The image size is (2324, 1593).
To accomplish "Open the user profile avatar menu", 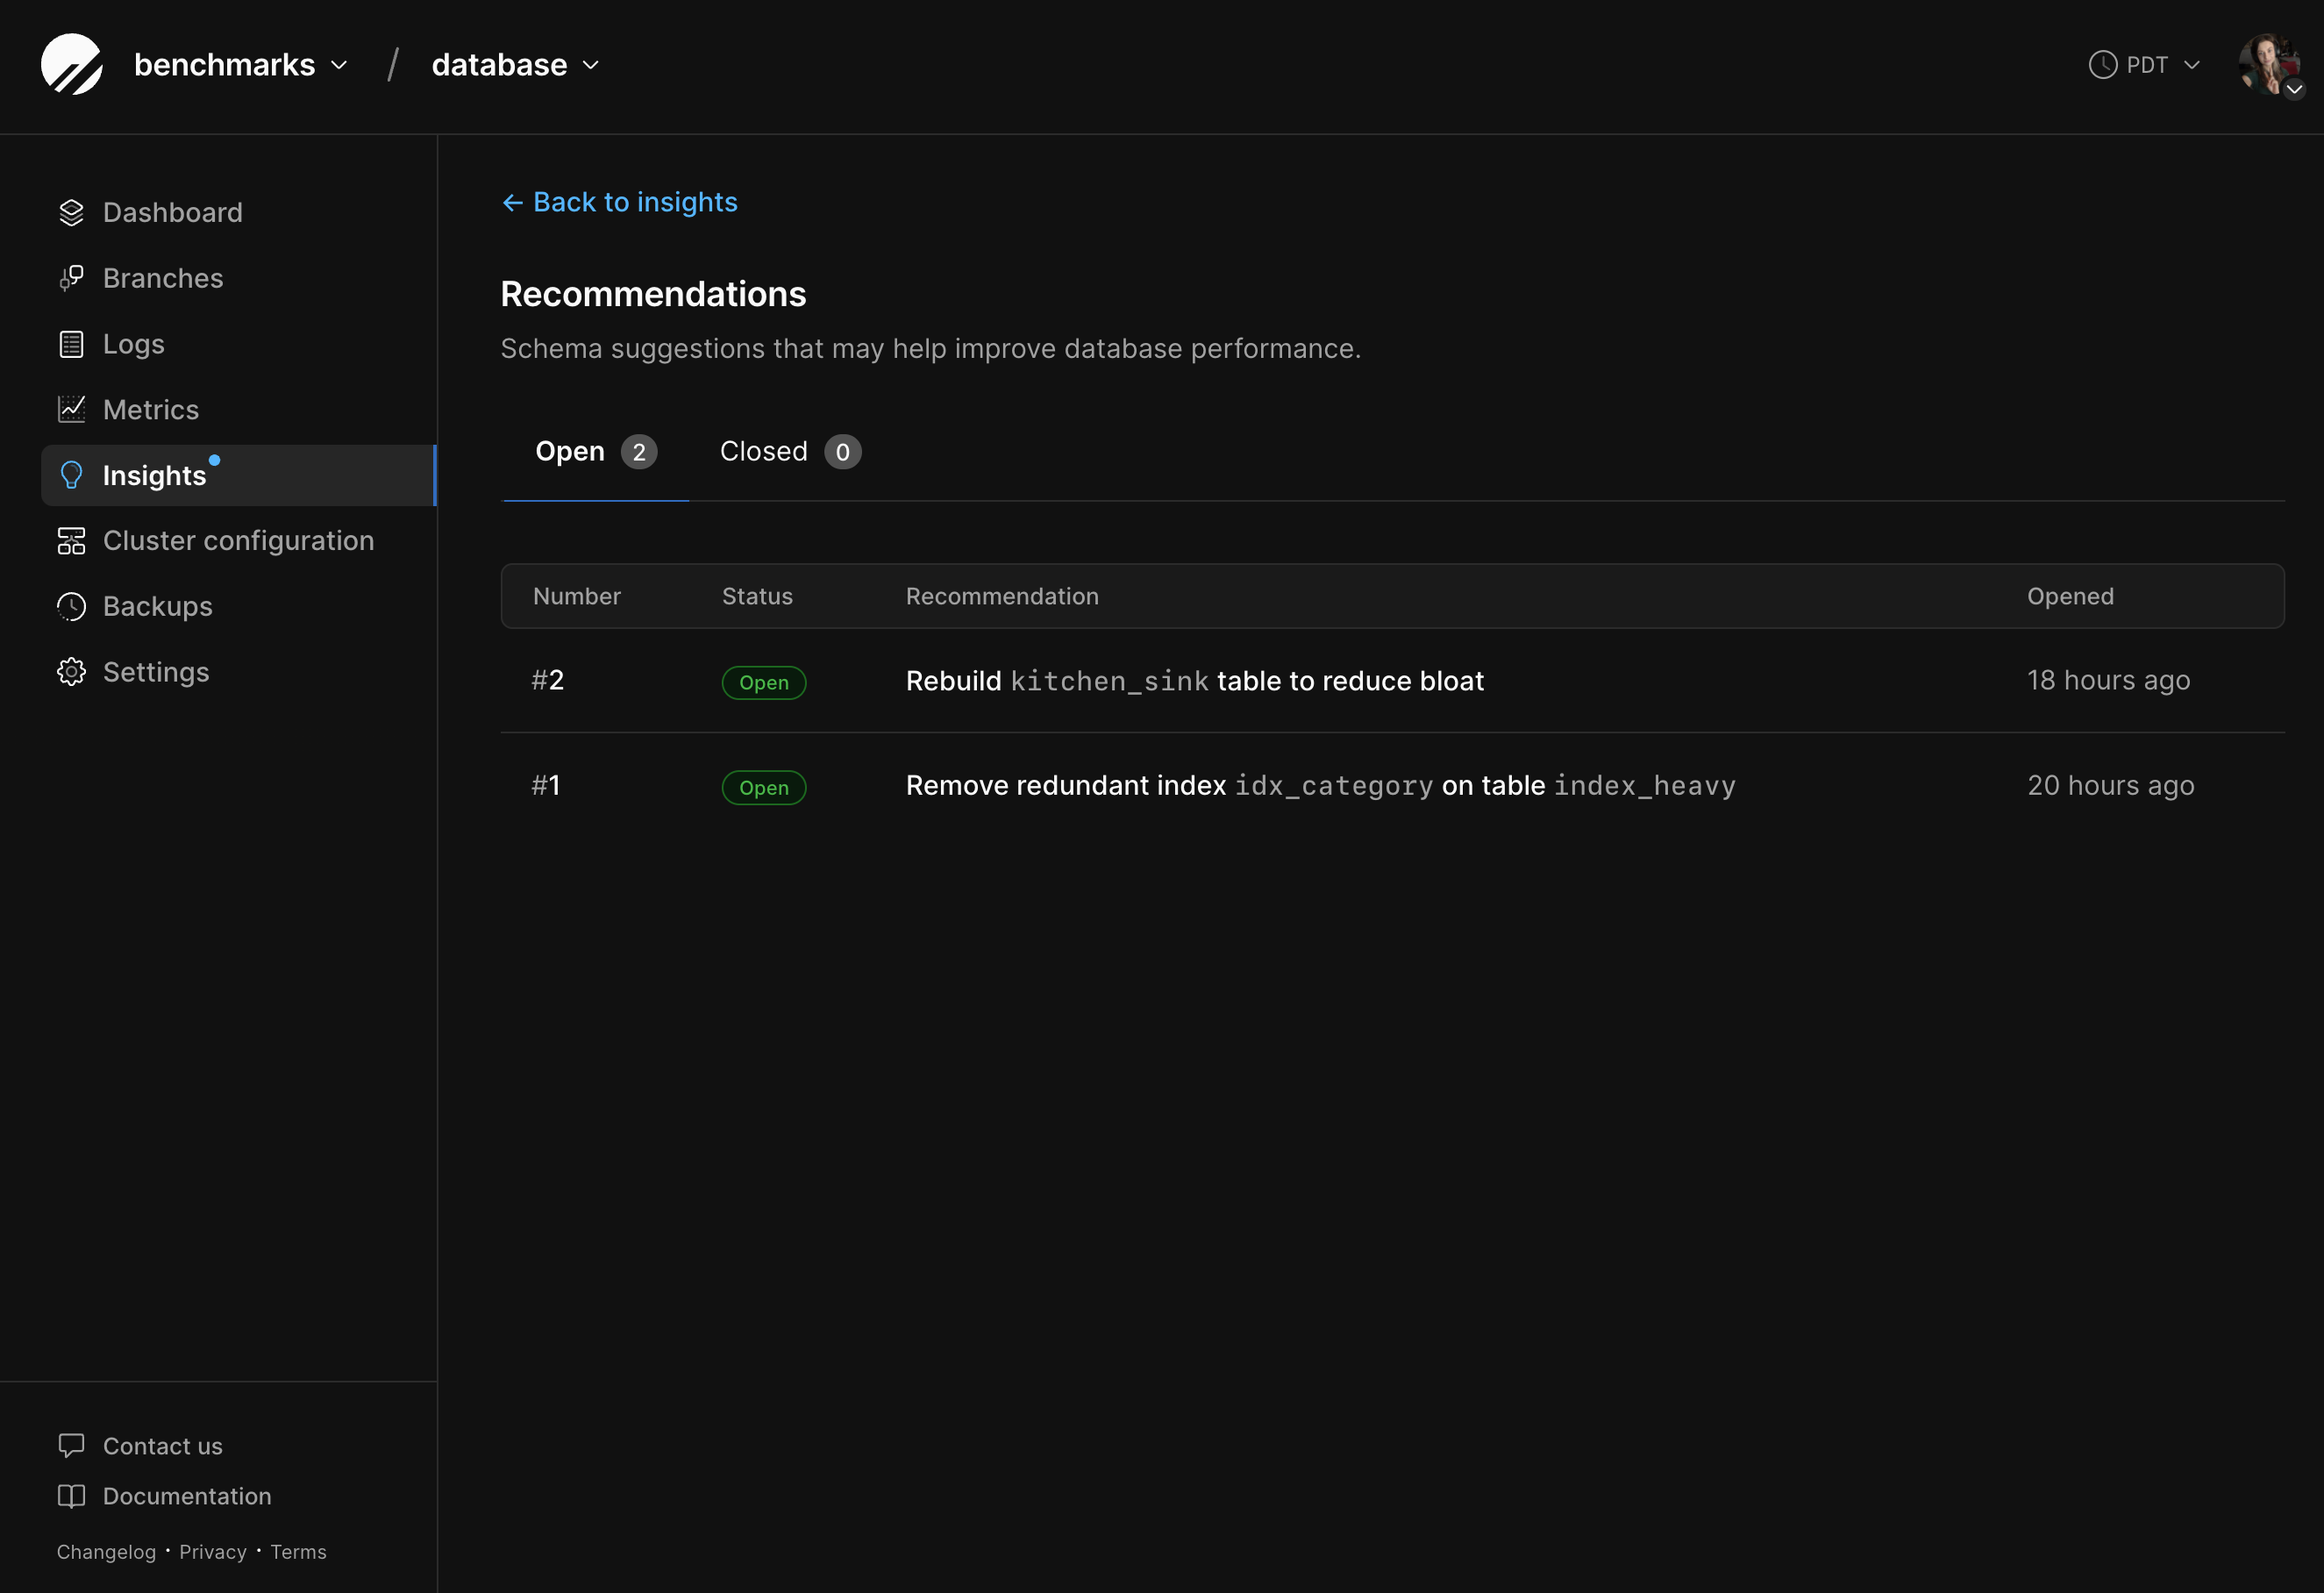I will tap(2270, 64).
